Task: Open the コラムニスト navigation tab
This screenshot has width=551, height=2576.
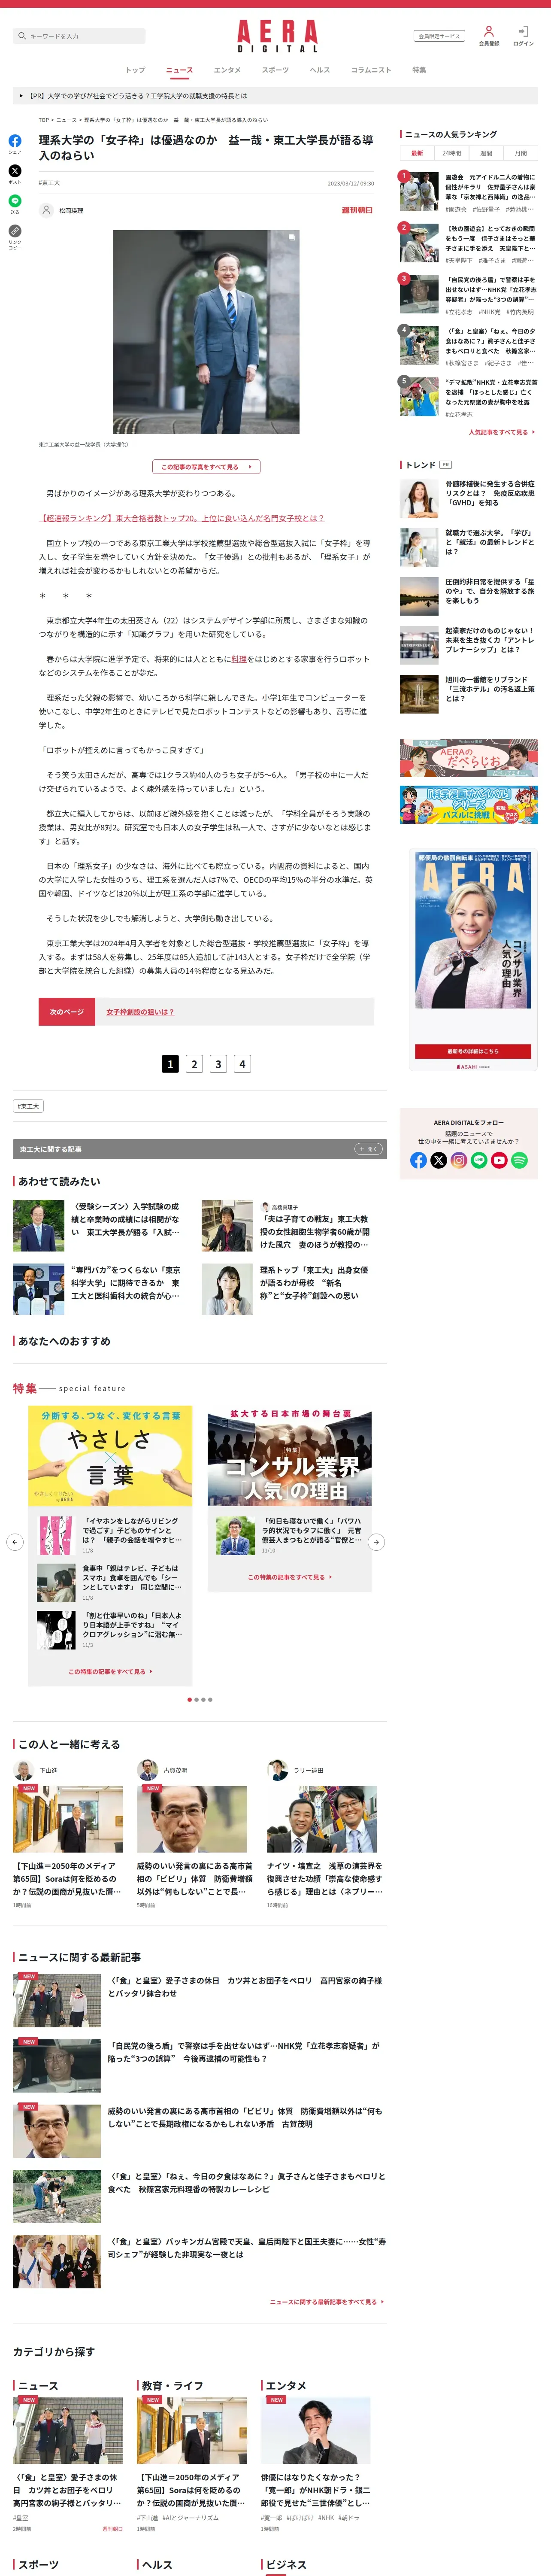Action: coord(371,70)
